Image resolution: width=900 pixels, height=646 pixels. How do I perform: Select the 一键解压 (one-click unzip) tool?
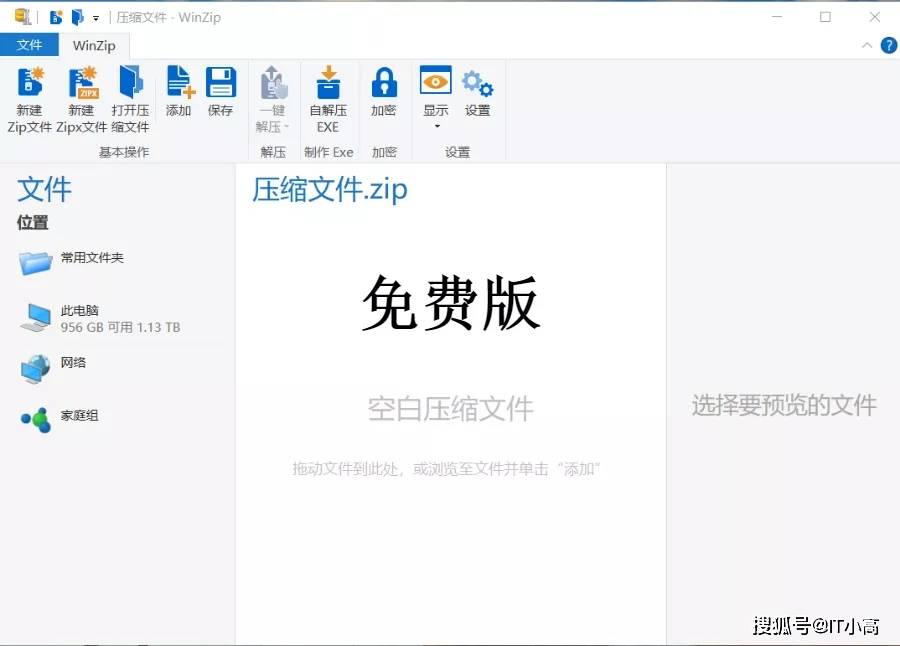pyautogui.click(x=272, y=95)
